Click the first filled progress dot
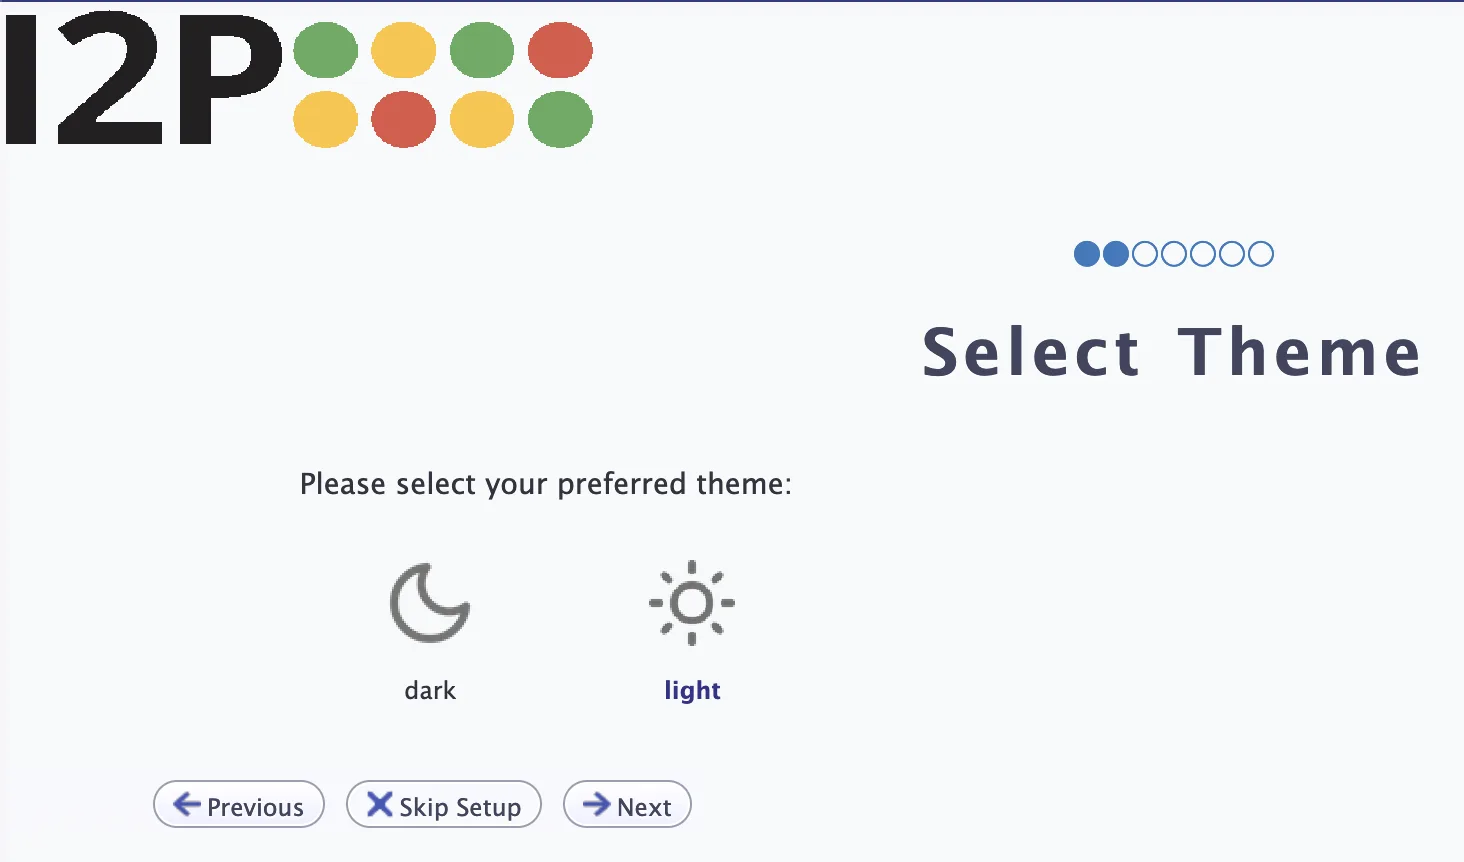Viewport: 1464px width, 862px height. click(x=1086, y=254)
